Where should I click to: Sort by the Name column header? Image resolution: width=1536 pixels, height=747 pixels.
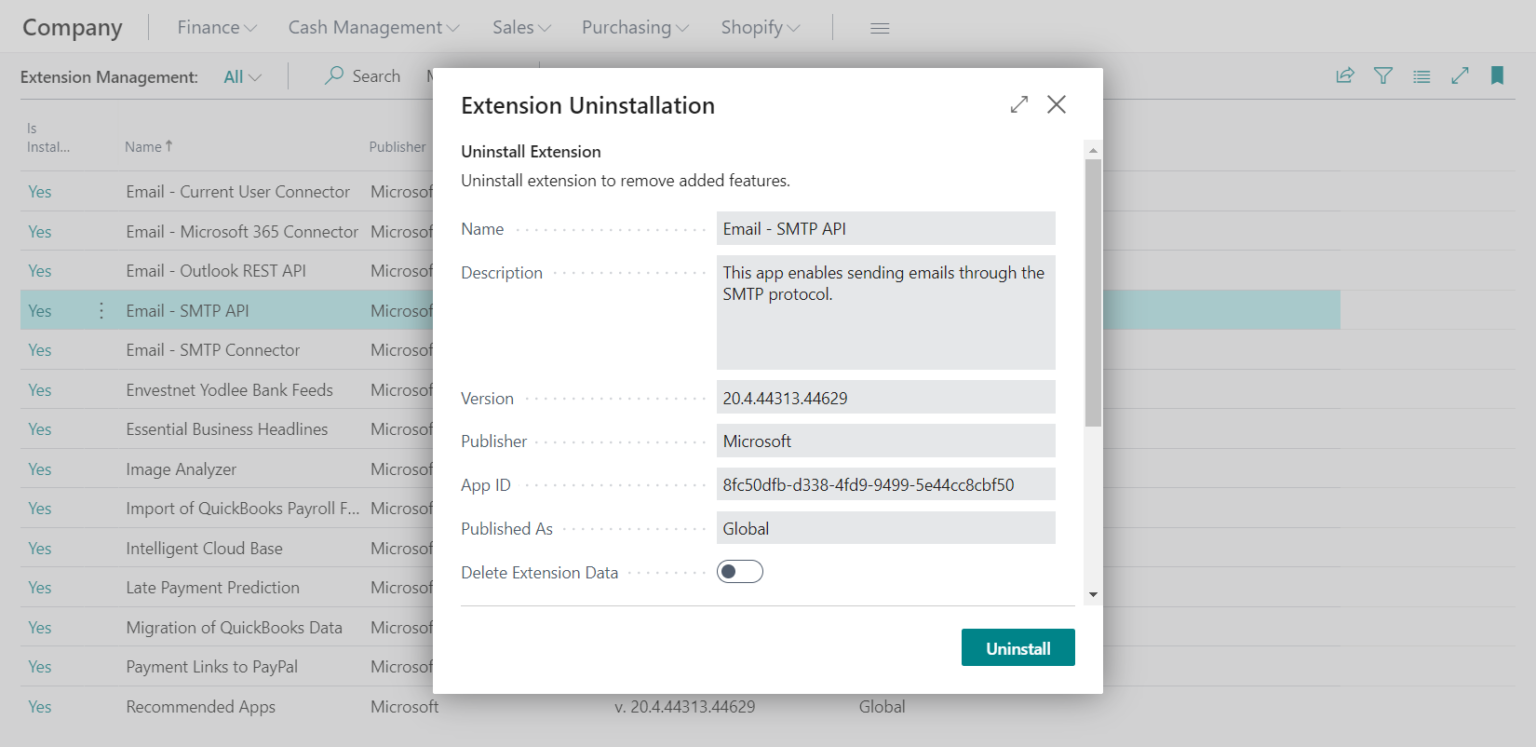(149, 146)
